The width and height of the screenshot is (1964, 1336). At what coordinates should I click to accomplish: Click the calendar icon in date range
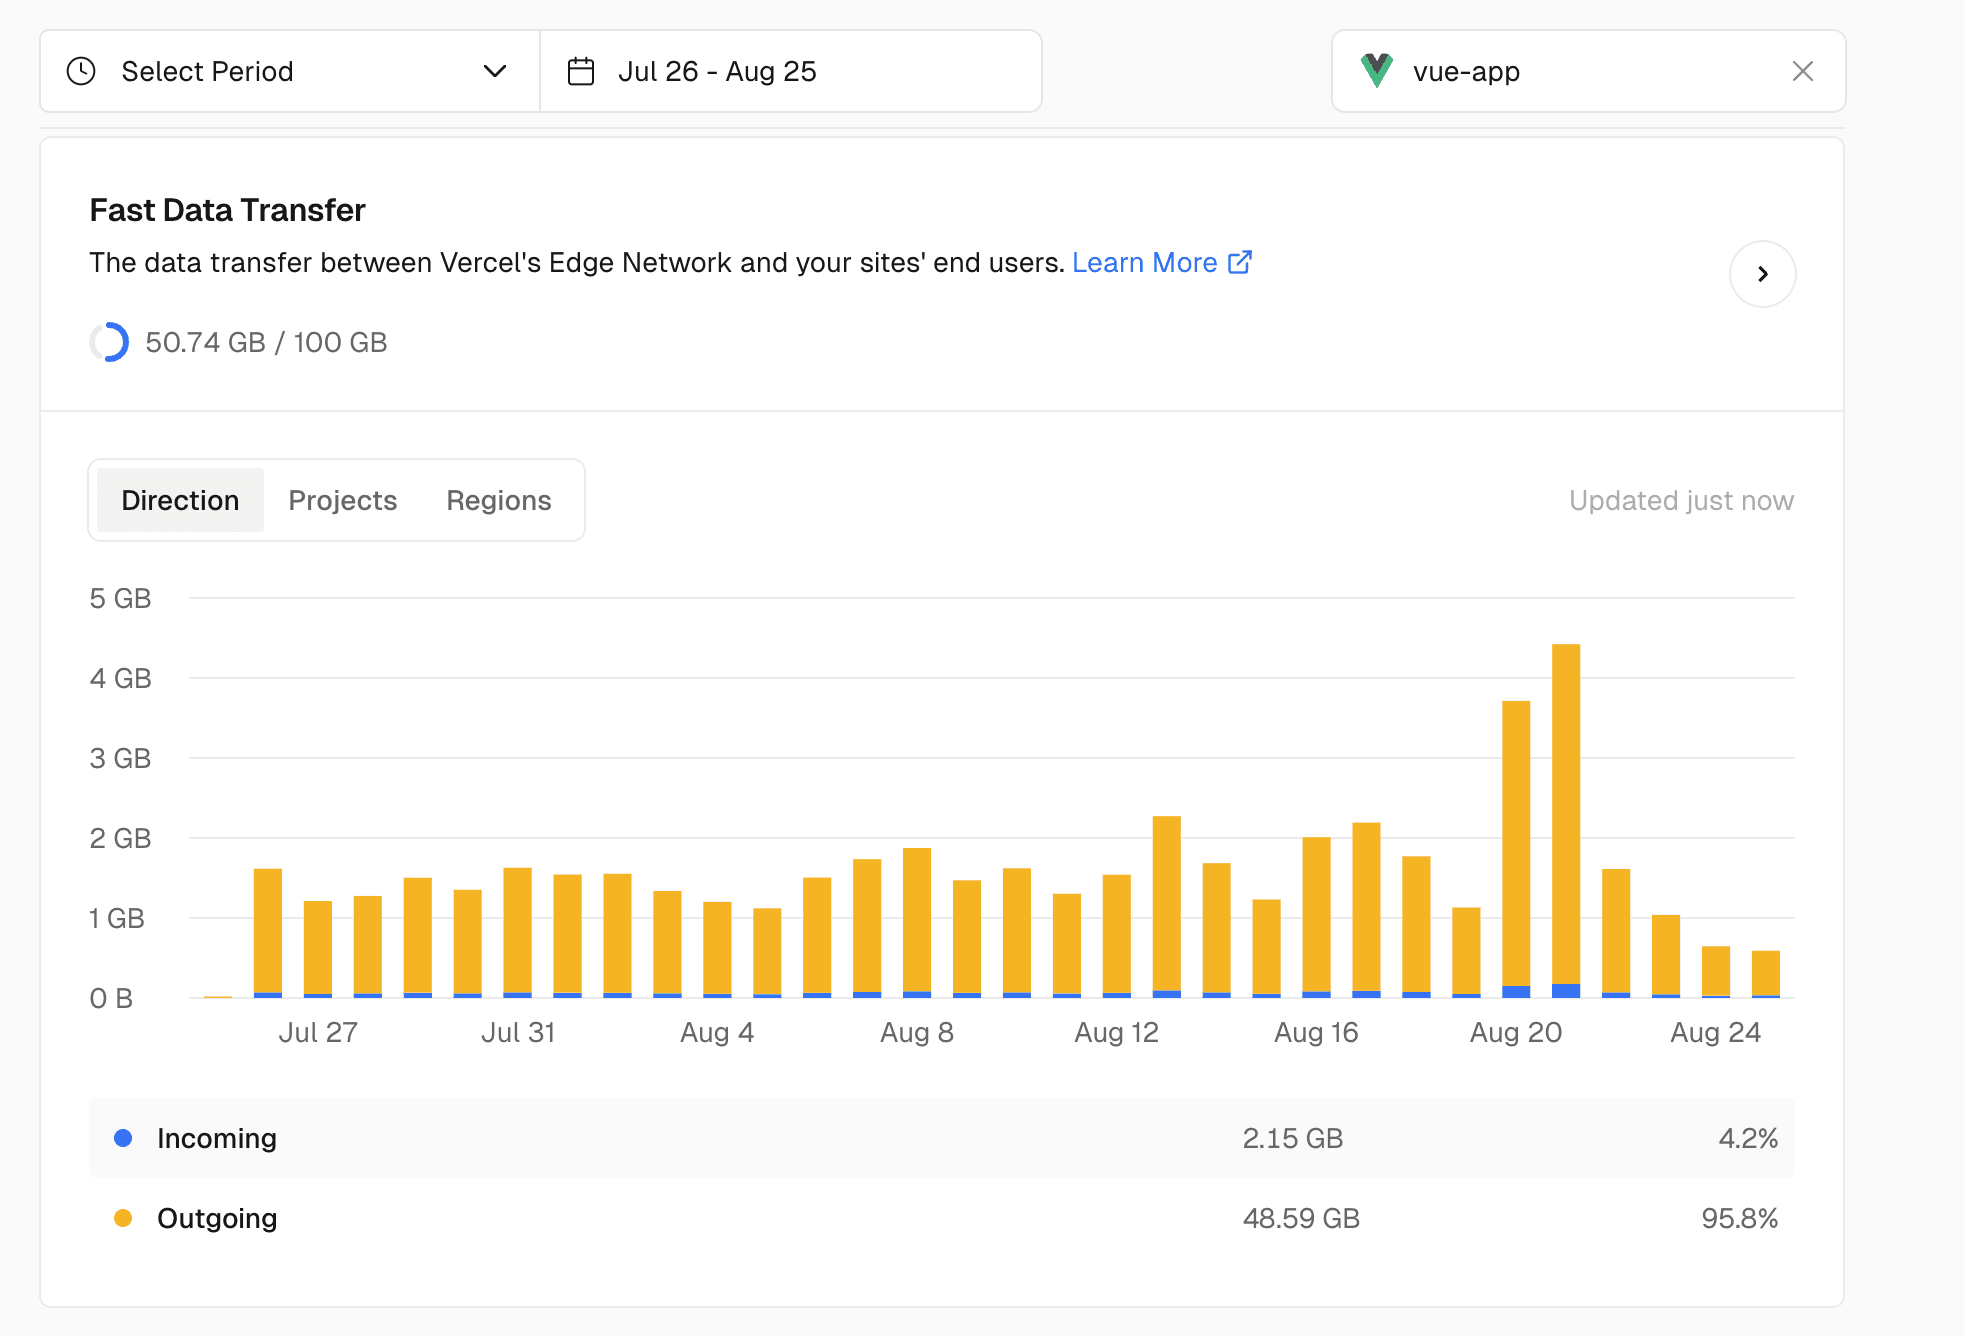(581, 71)
